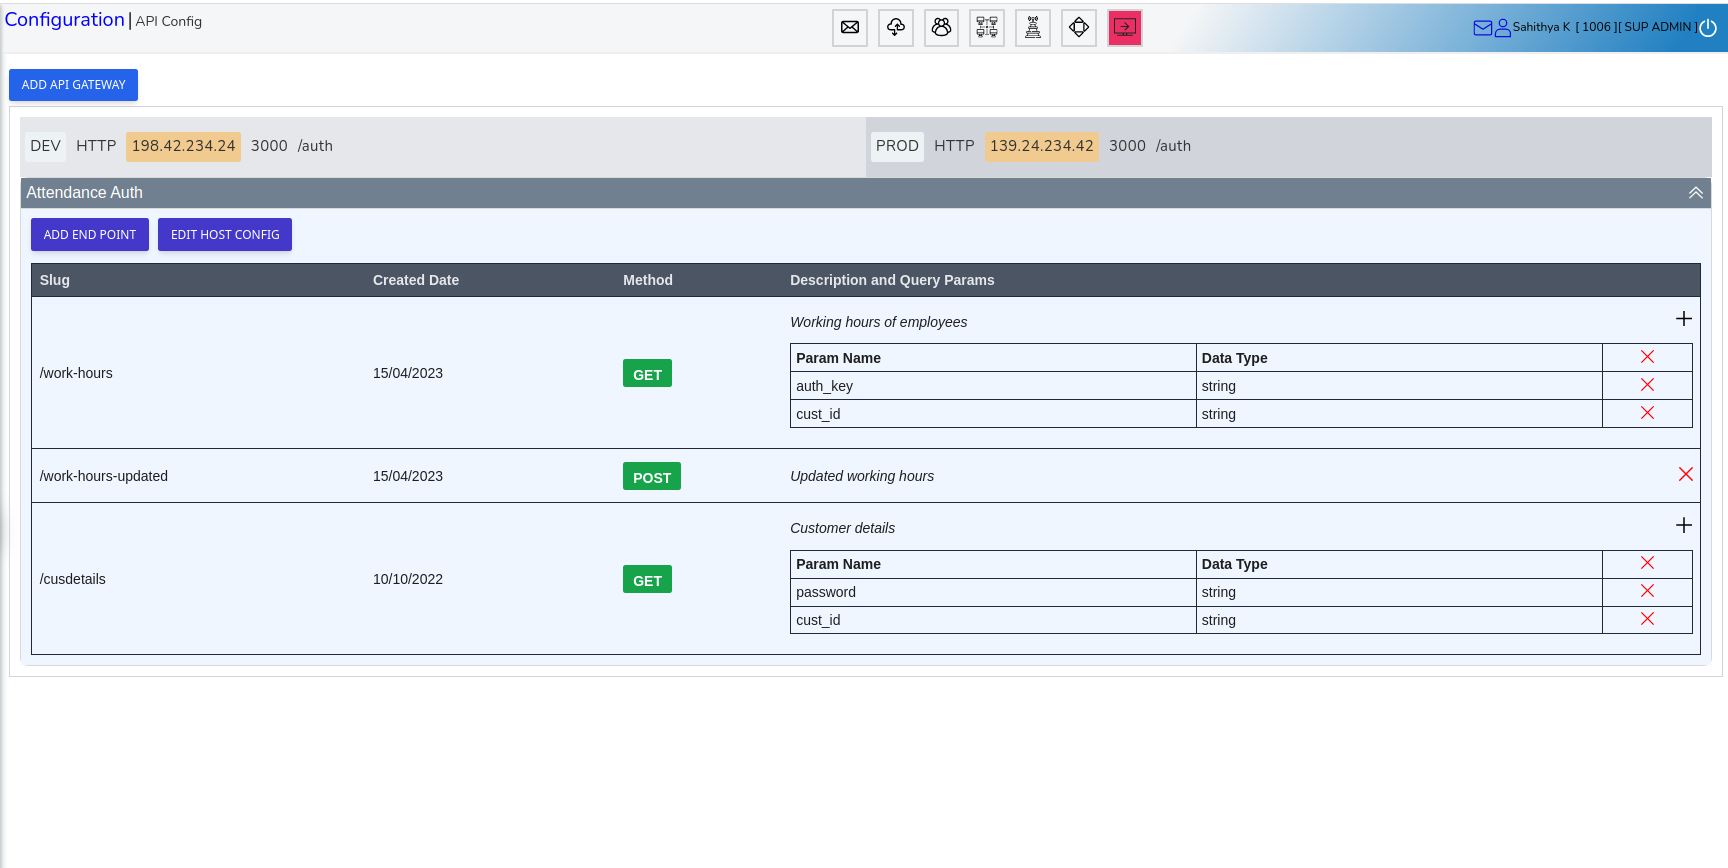
Task: Delete the password param row
Action: (1647, 591)
